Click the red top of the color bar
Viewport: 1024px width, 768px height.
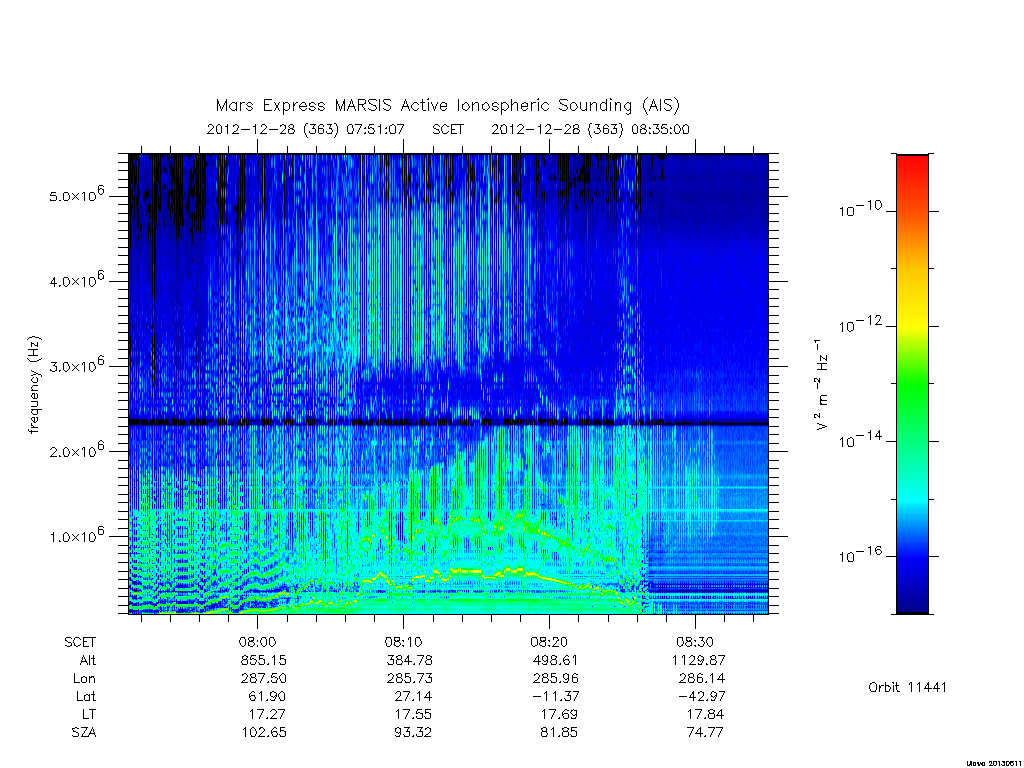[x=912, y=167]
